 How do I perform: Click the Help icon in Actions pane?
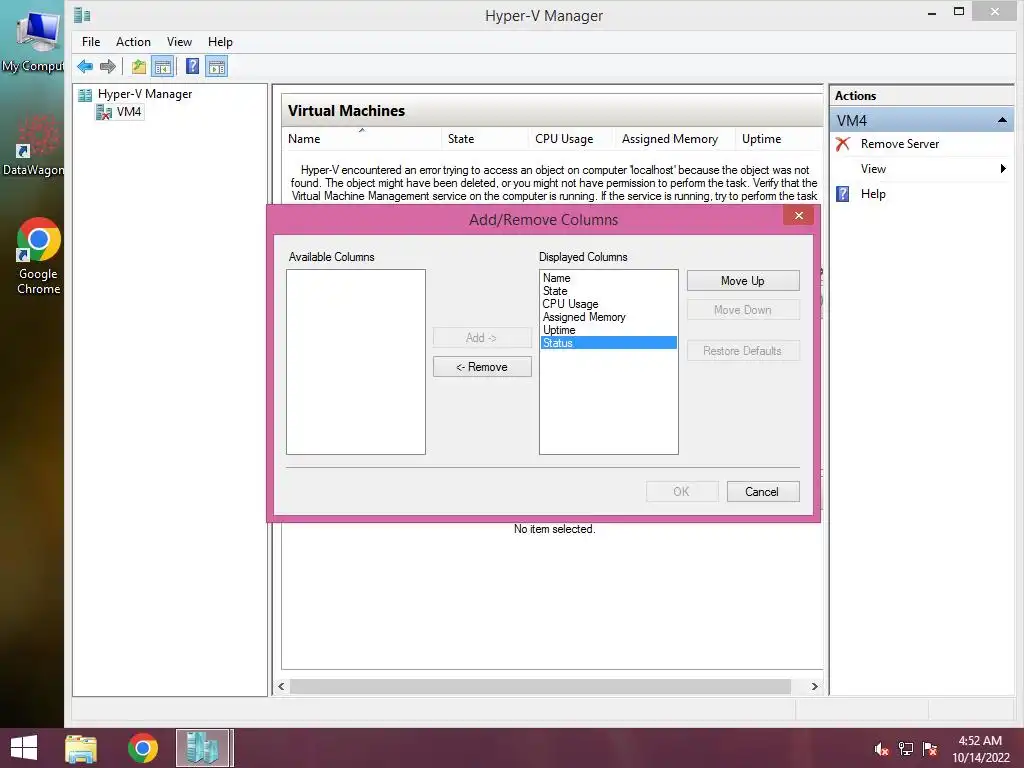[x=843, y=194]
